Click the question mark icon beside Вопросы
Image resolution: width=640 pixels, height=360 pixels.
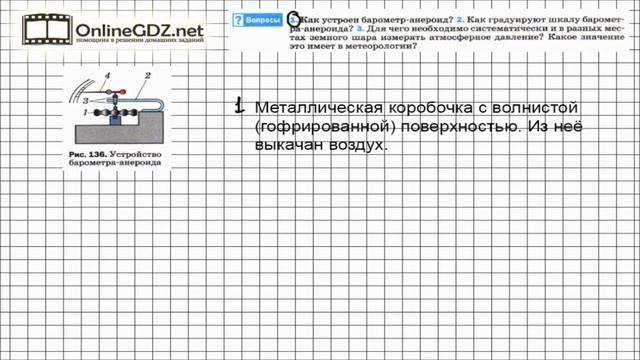coord(238,20)
